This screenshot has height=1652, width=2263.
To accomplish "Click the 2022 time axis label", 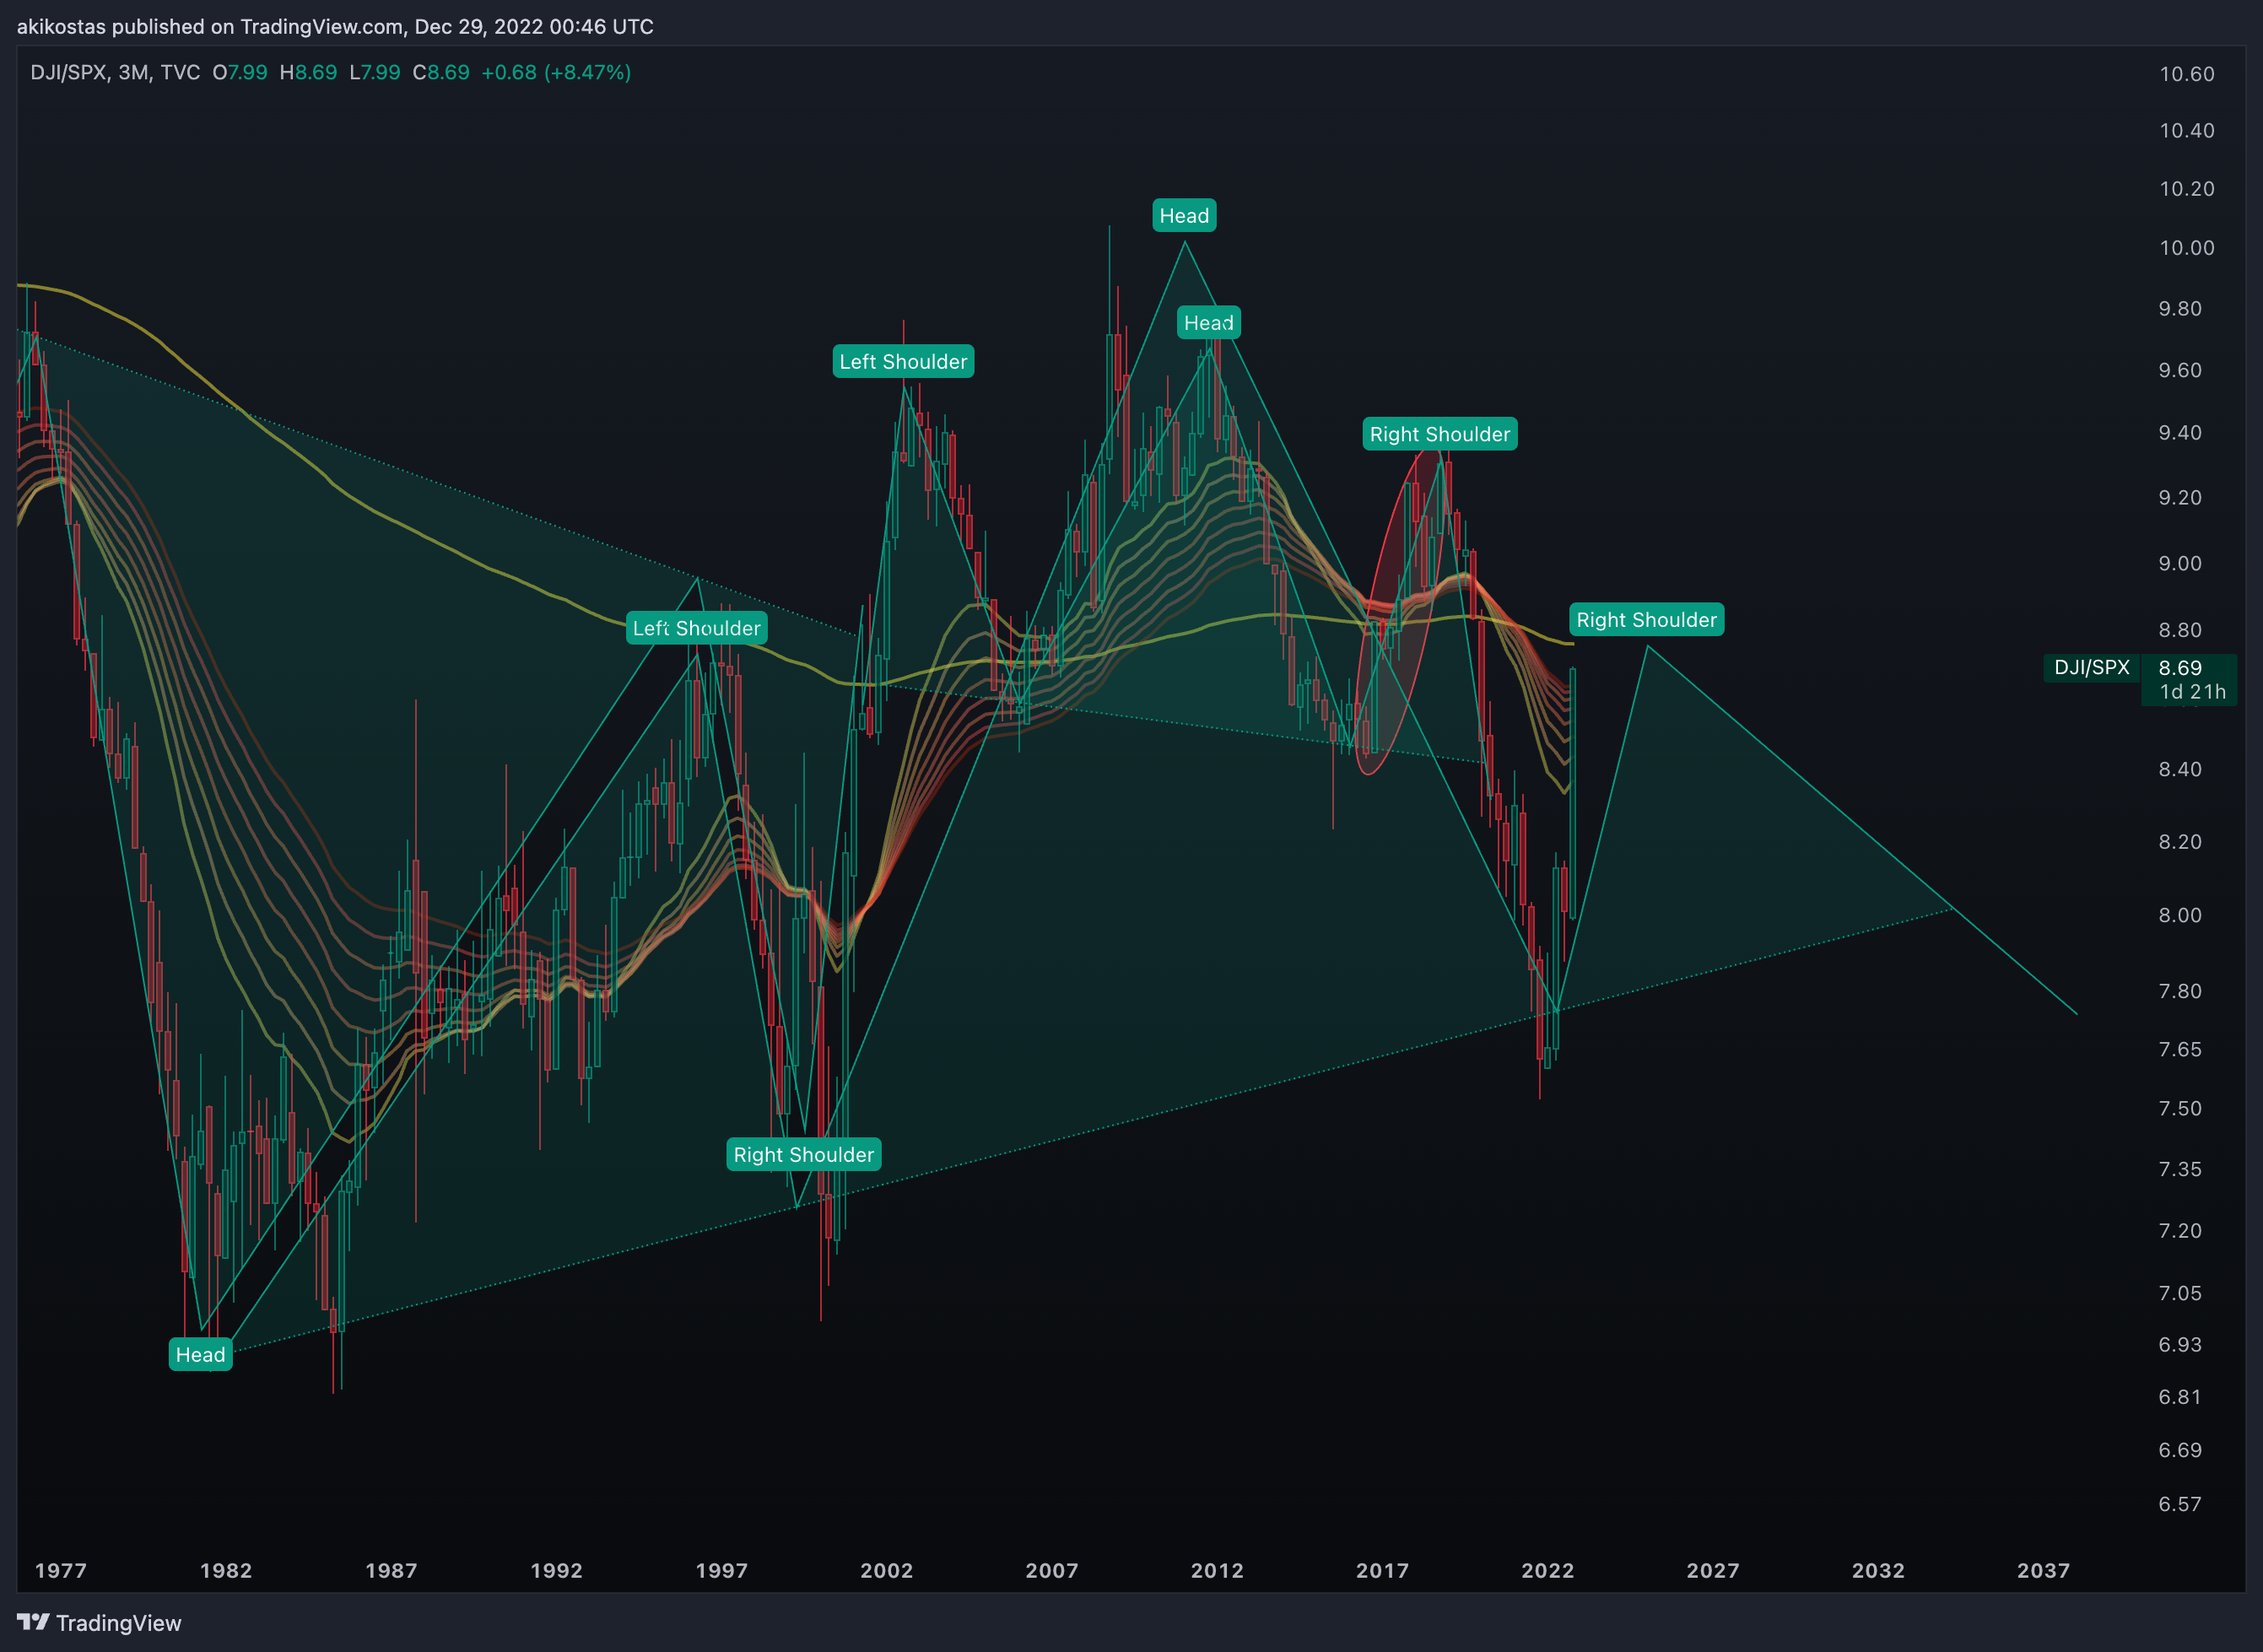I will point(1548,1571).
